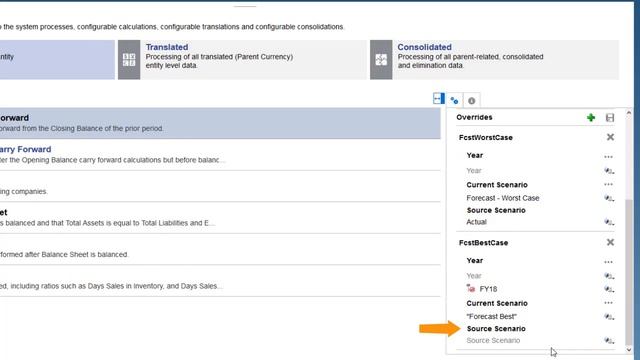Toggle the Overrides panel view icon
Screen dimensions: 640x360
point(439,99)
